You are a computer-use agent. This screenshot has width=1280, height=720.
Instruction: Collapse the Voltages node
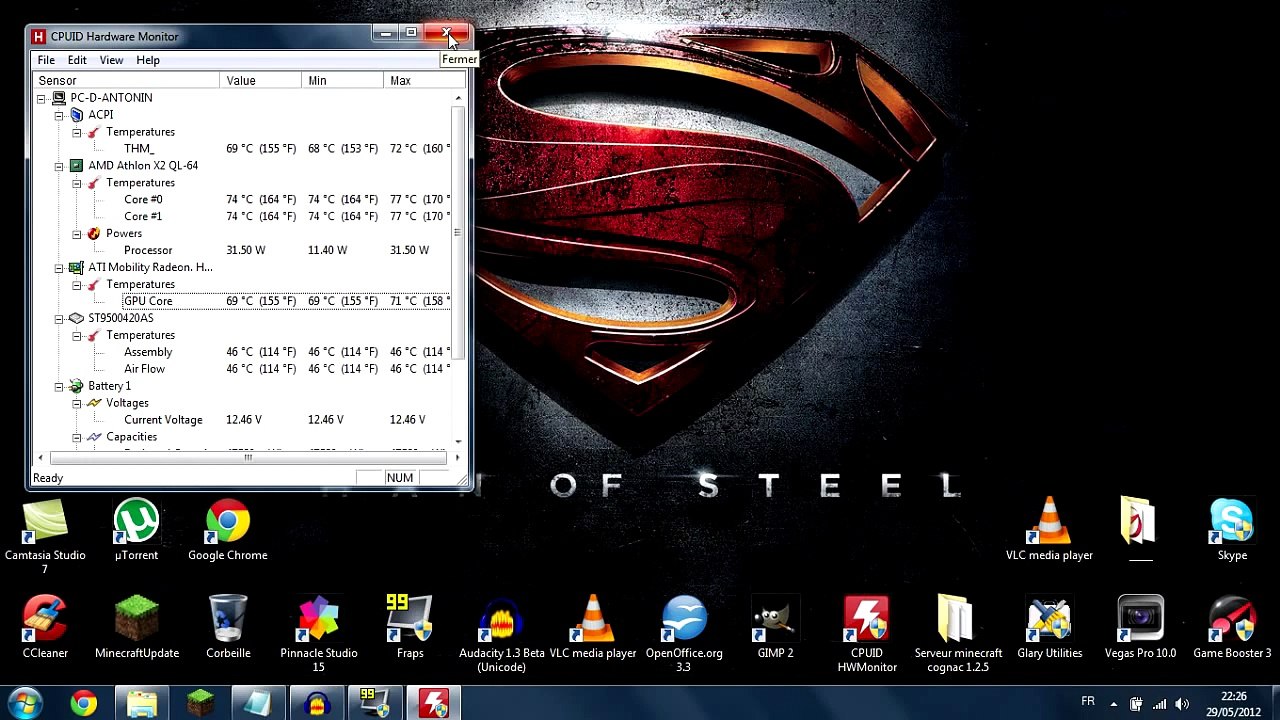coord(77,403)
